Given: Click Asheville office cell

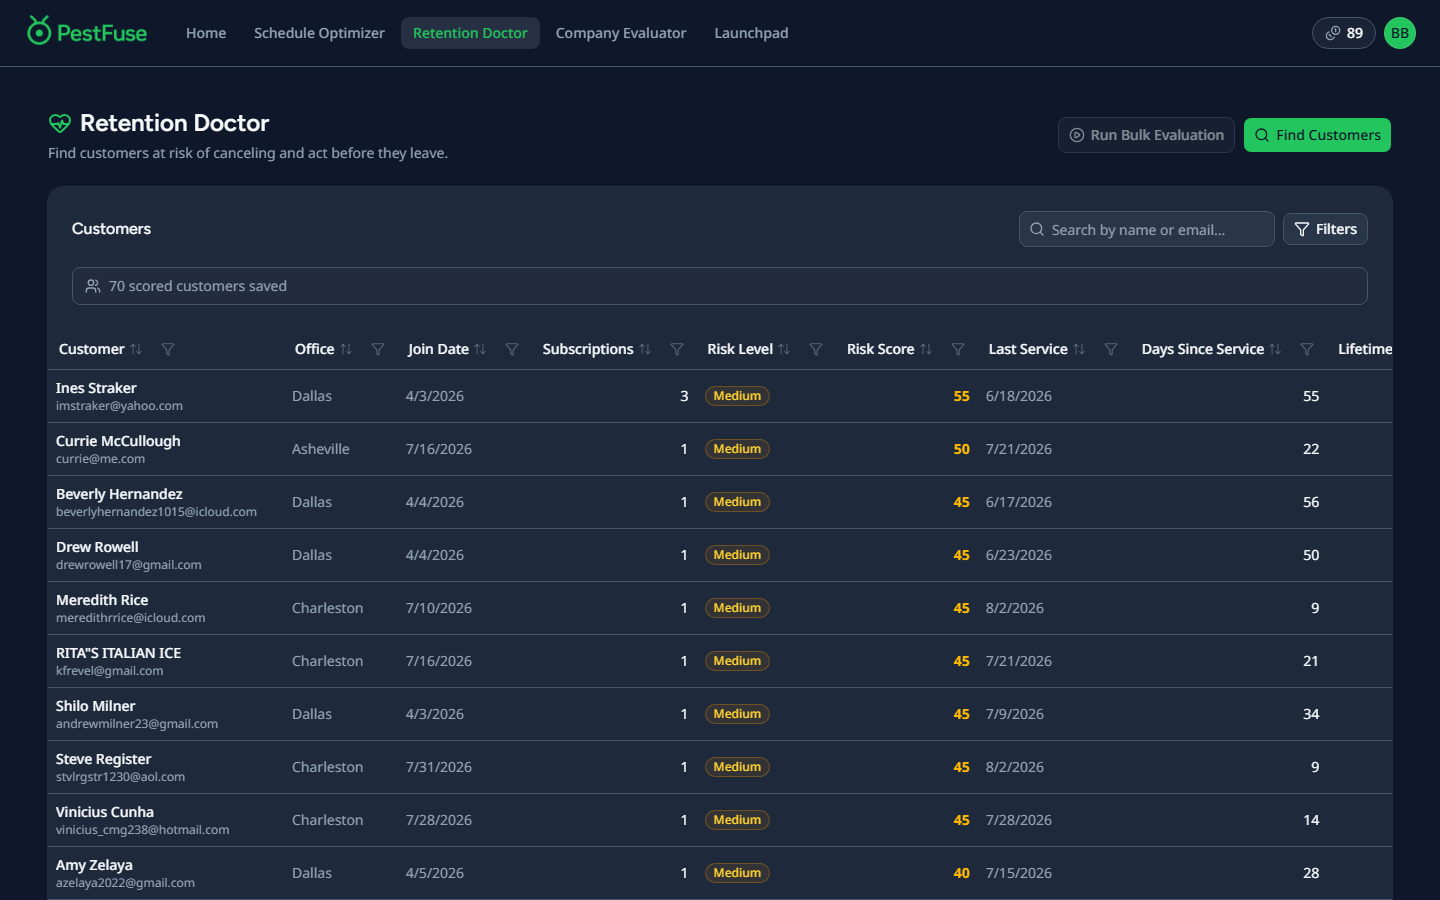Looking at the screenshot, I should point(321,449).
